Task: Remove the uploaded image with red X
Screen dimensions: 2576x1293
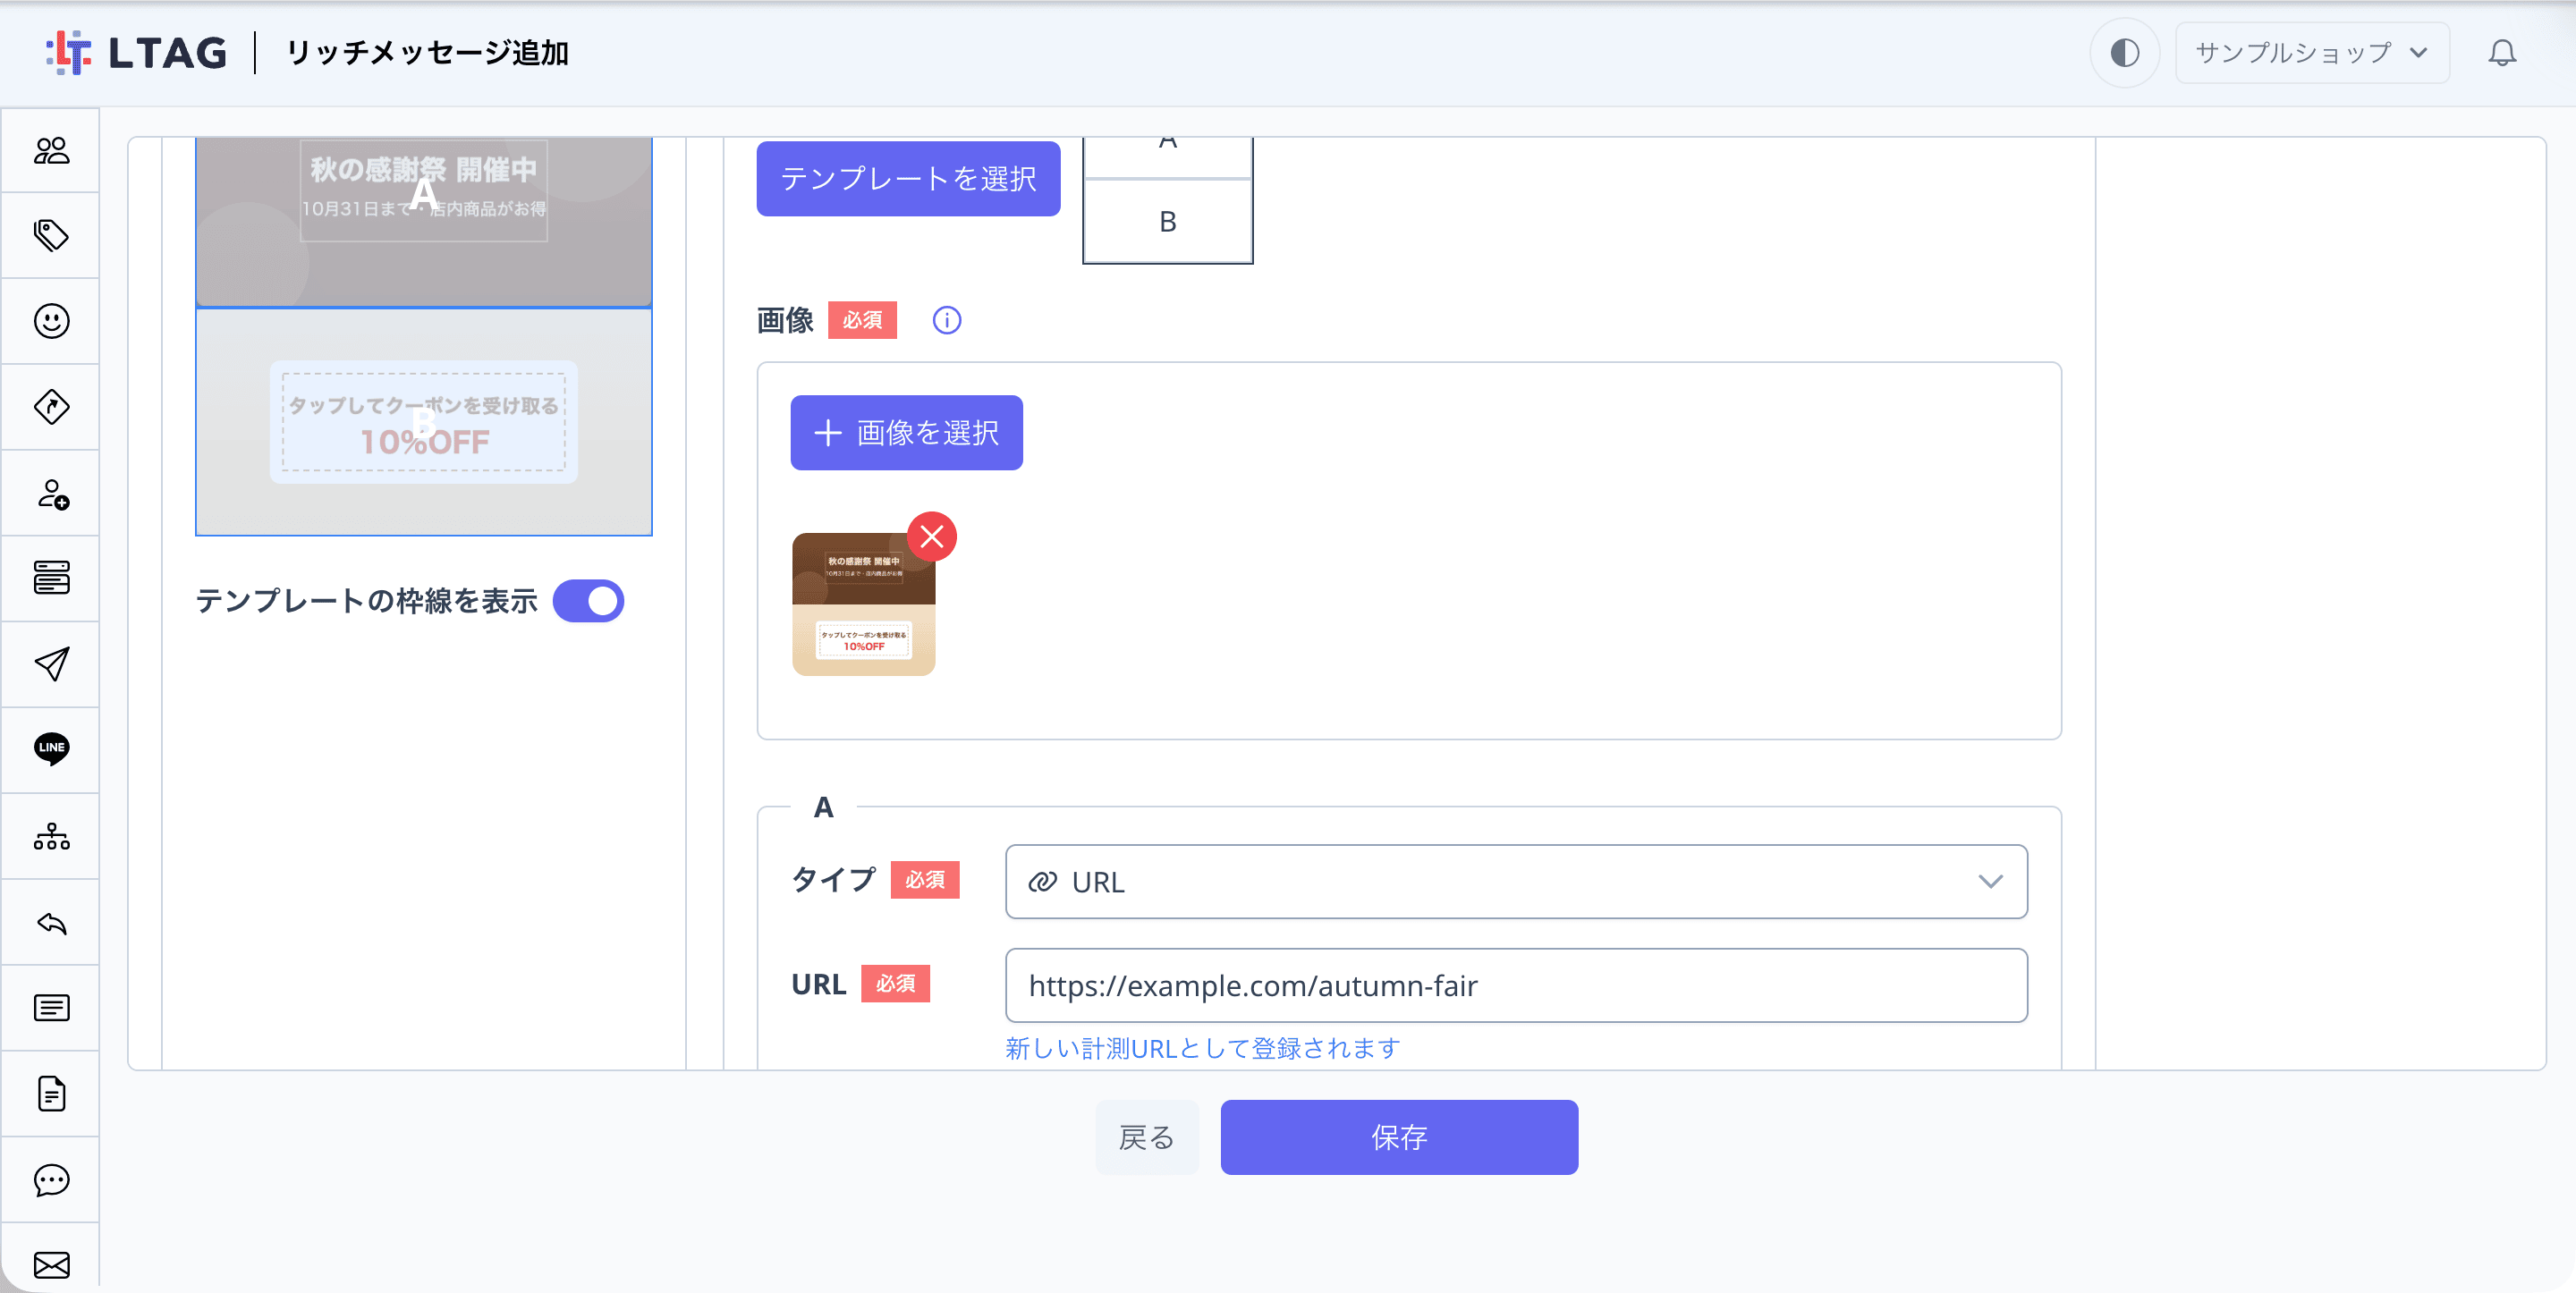Action: [932, 537]
